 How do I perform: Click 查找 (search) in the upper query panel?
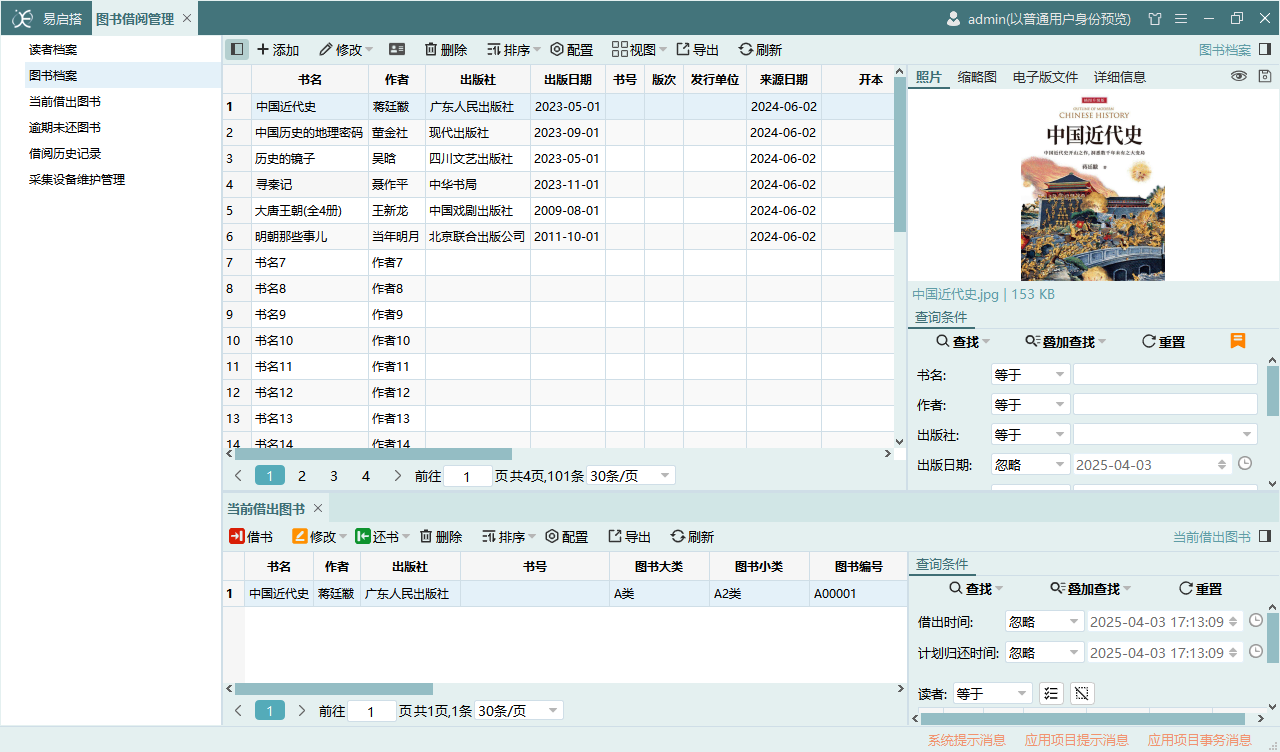[963, 341]
